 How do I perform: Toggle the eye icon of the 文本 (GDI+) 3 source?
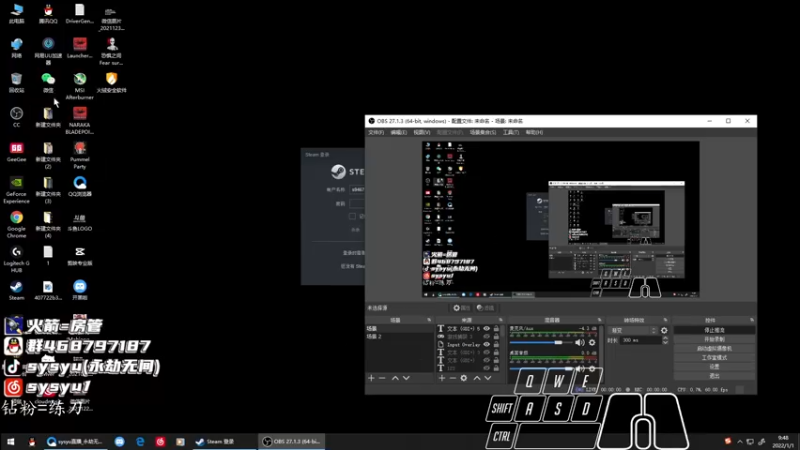coord(487,352)
